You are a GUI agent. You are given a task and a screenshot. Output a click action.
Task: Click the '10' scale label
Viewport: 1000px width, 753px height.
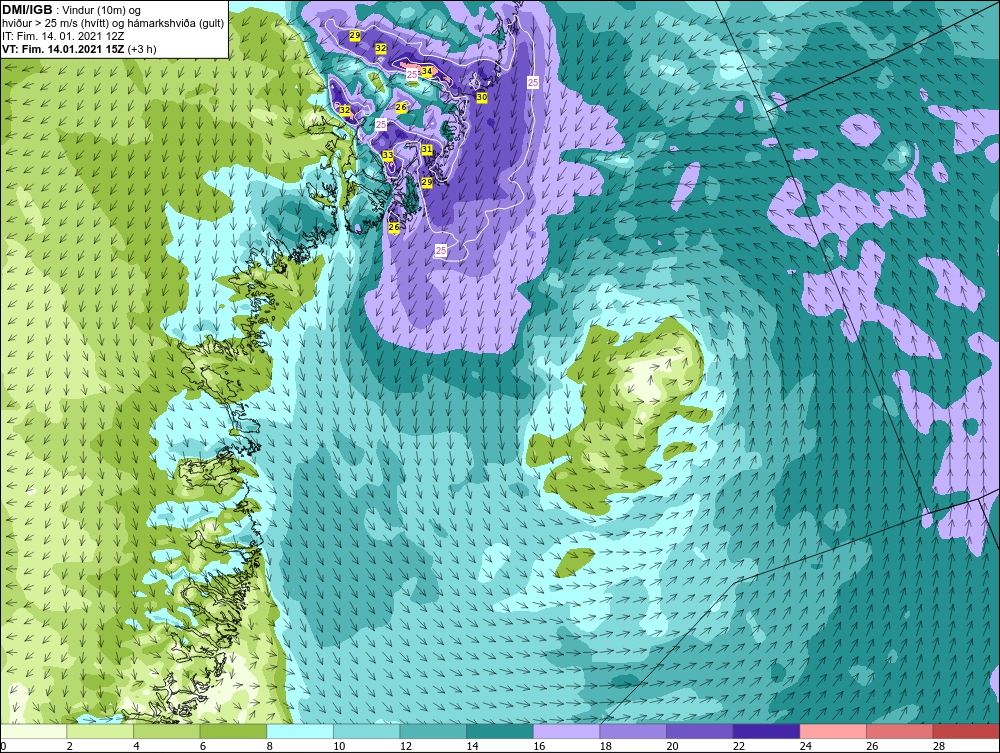(x=339, y=746)
